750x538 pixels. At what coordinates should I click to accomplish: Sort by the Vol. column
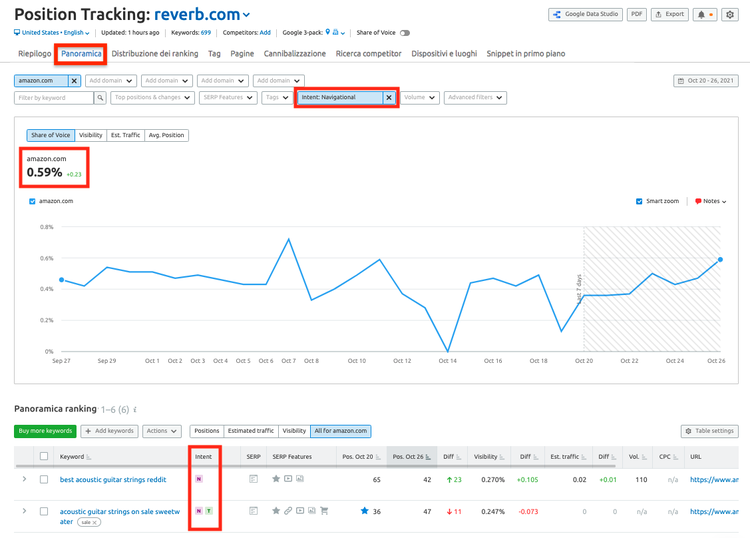(x=644, y=457)
